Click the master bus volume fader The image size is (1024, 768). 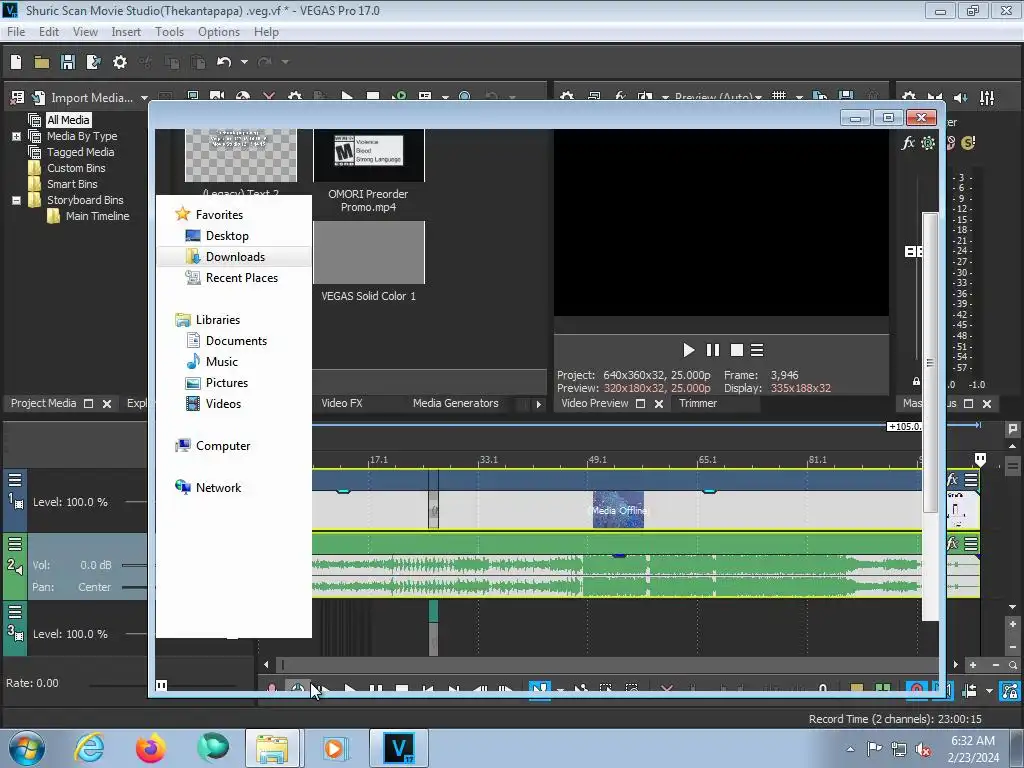click(x=913, y=251)
